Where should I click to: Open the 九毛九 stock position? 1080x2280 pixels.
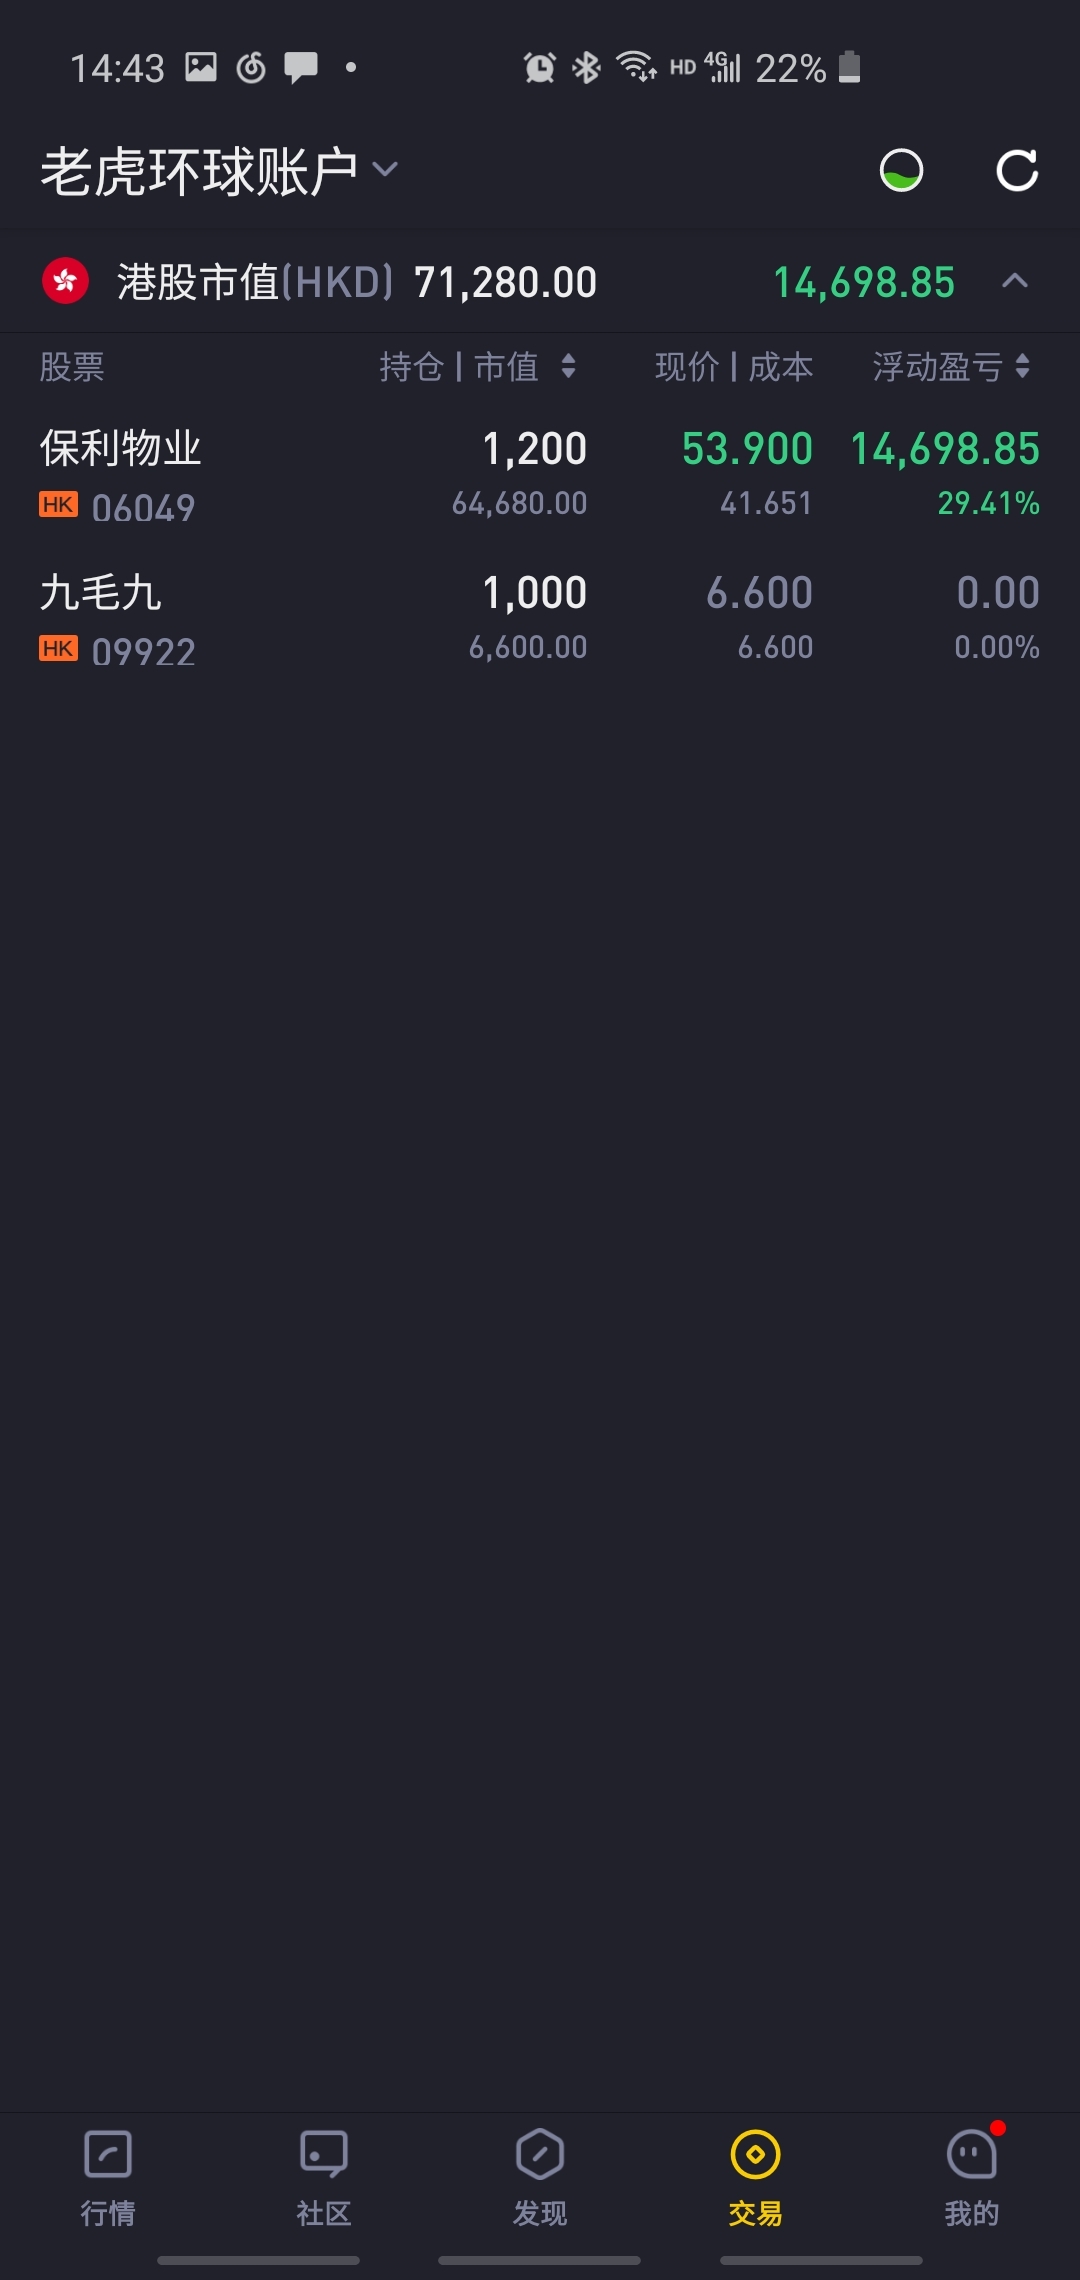click(x=540, y=620)
